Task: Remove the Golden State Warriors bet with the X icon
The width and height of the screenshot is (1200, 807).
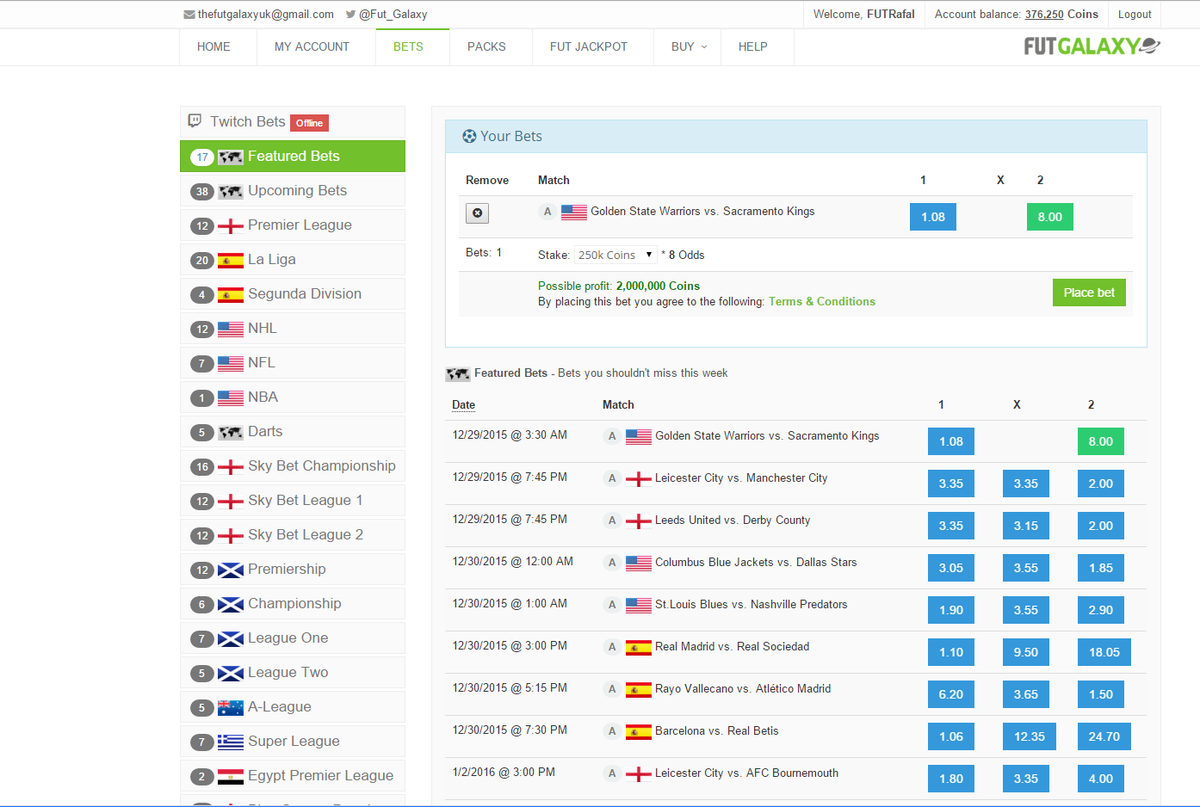Action: pos(477,213)
